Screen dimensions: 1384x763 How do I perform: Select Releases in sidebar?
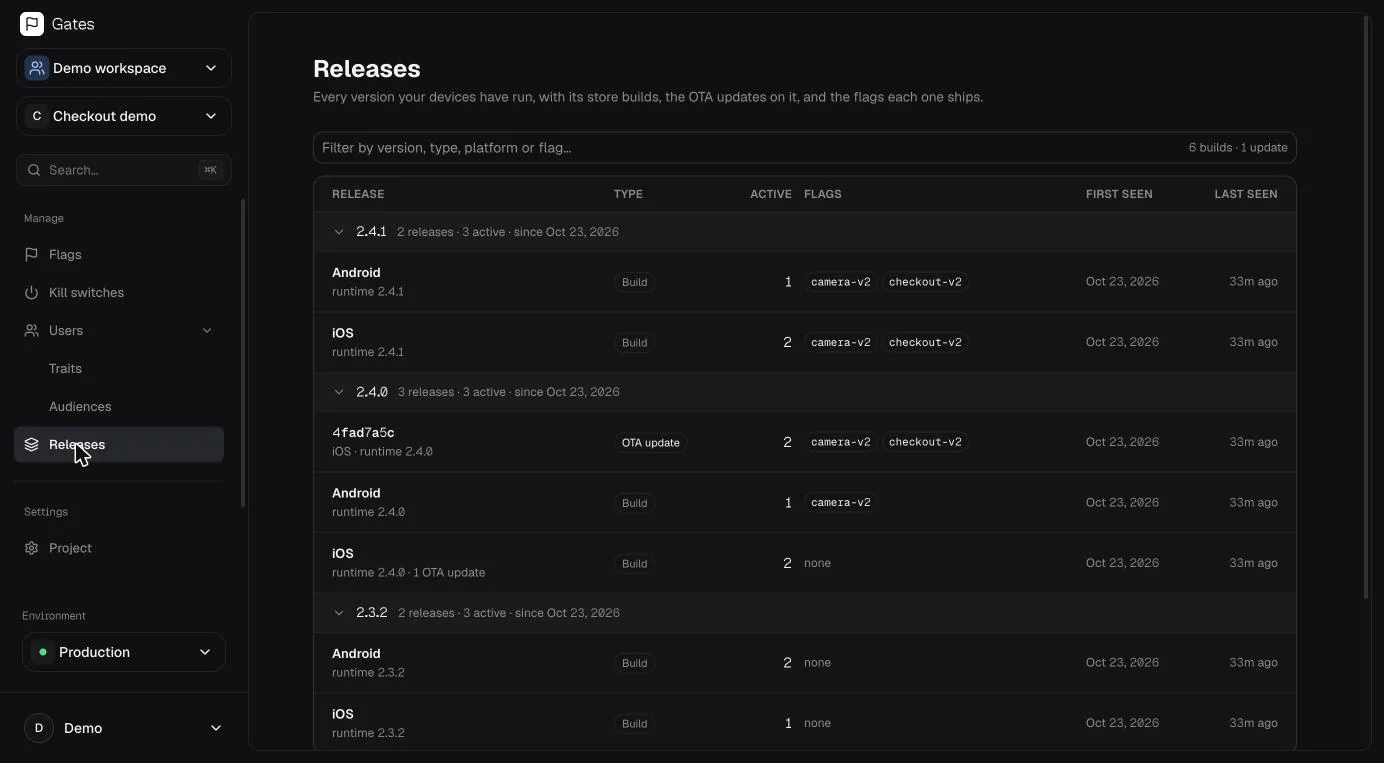pyautogui.click(x=119, y=445)
